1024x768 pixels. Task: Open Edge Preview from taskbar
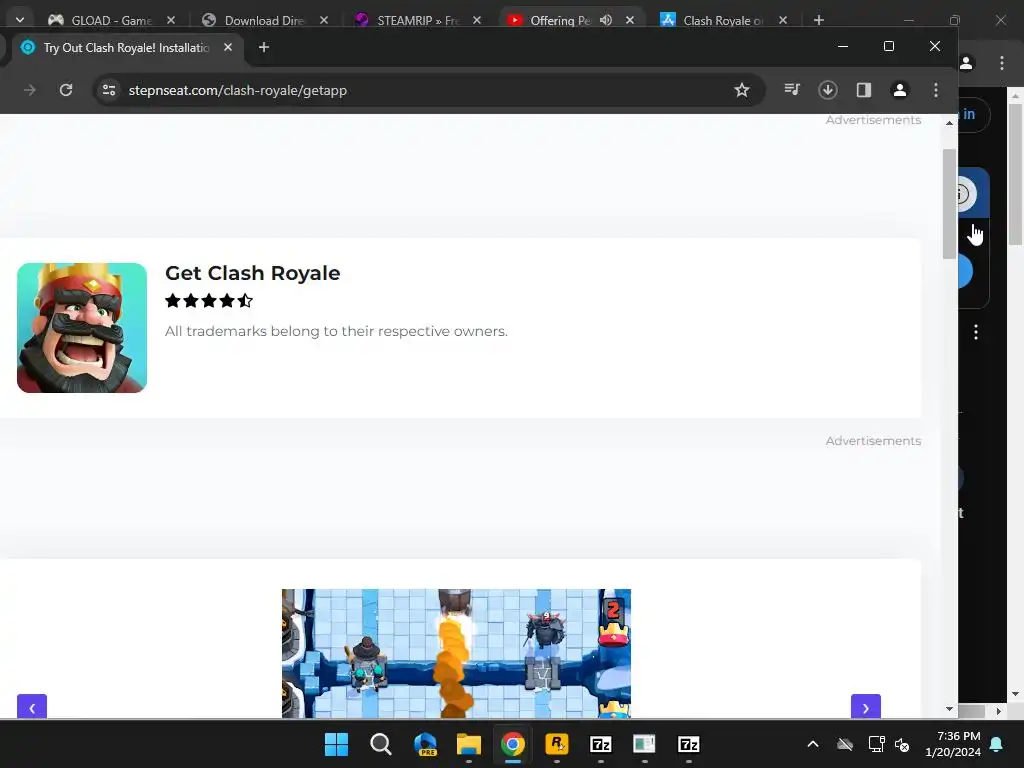[x=425, y=744]
